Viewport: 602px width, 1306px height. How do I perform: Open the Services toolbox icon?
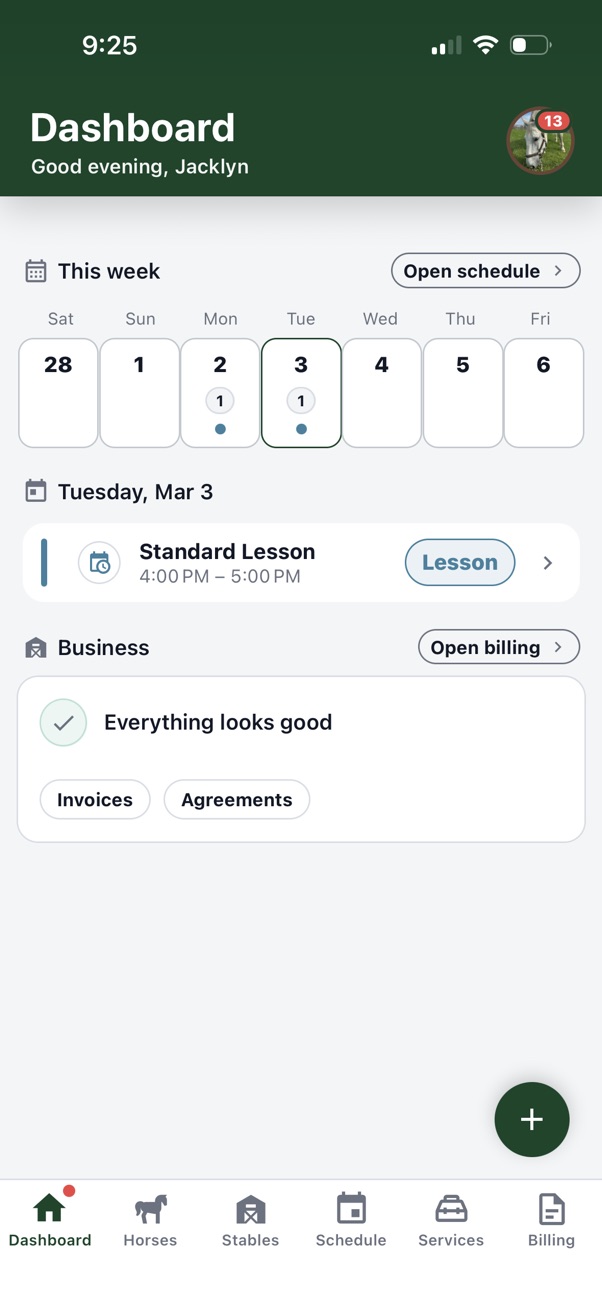pos(451,1210)
